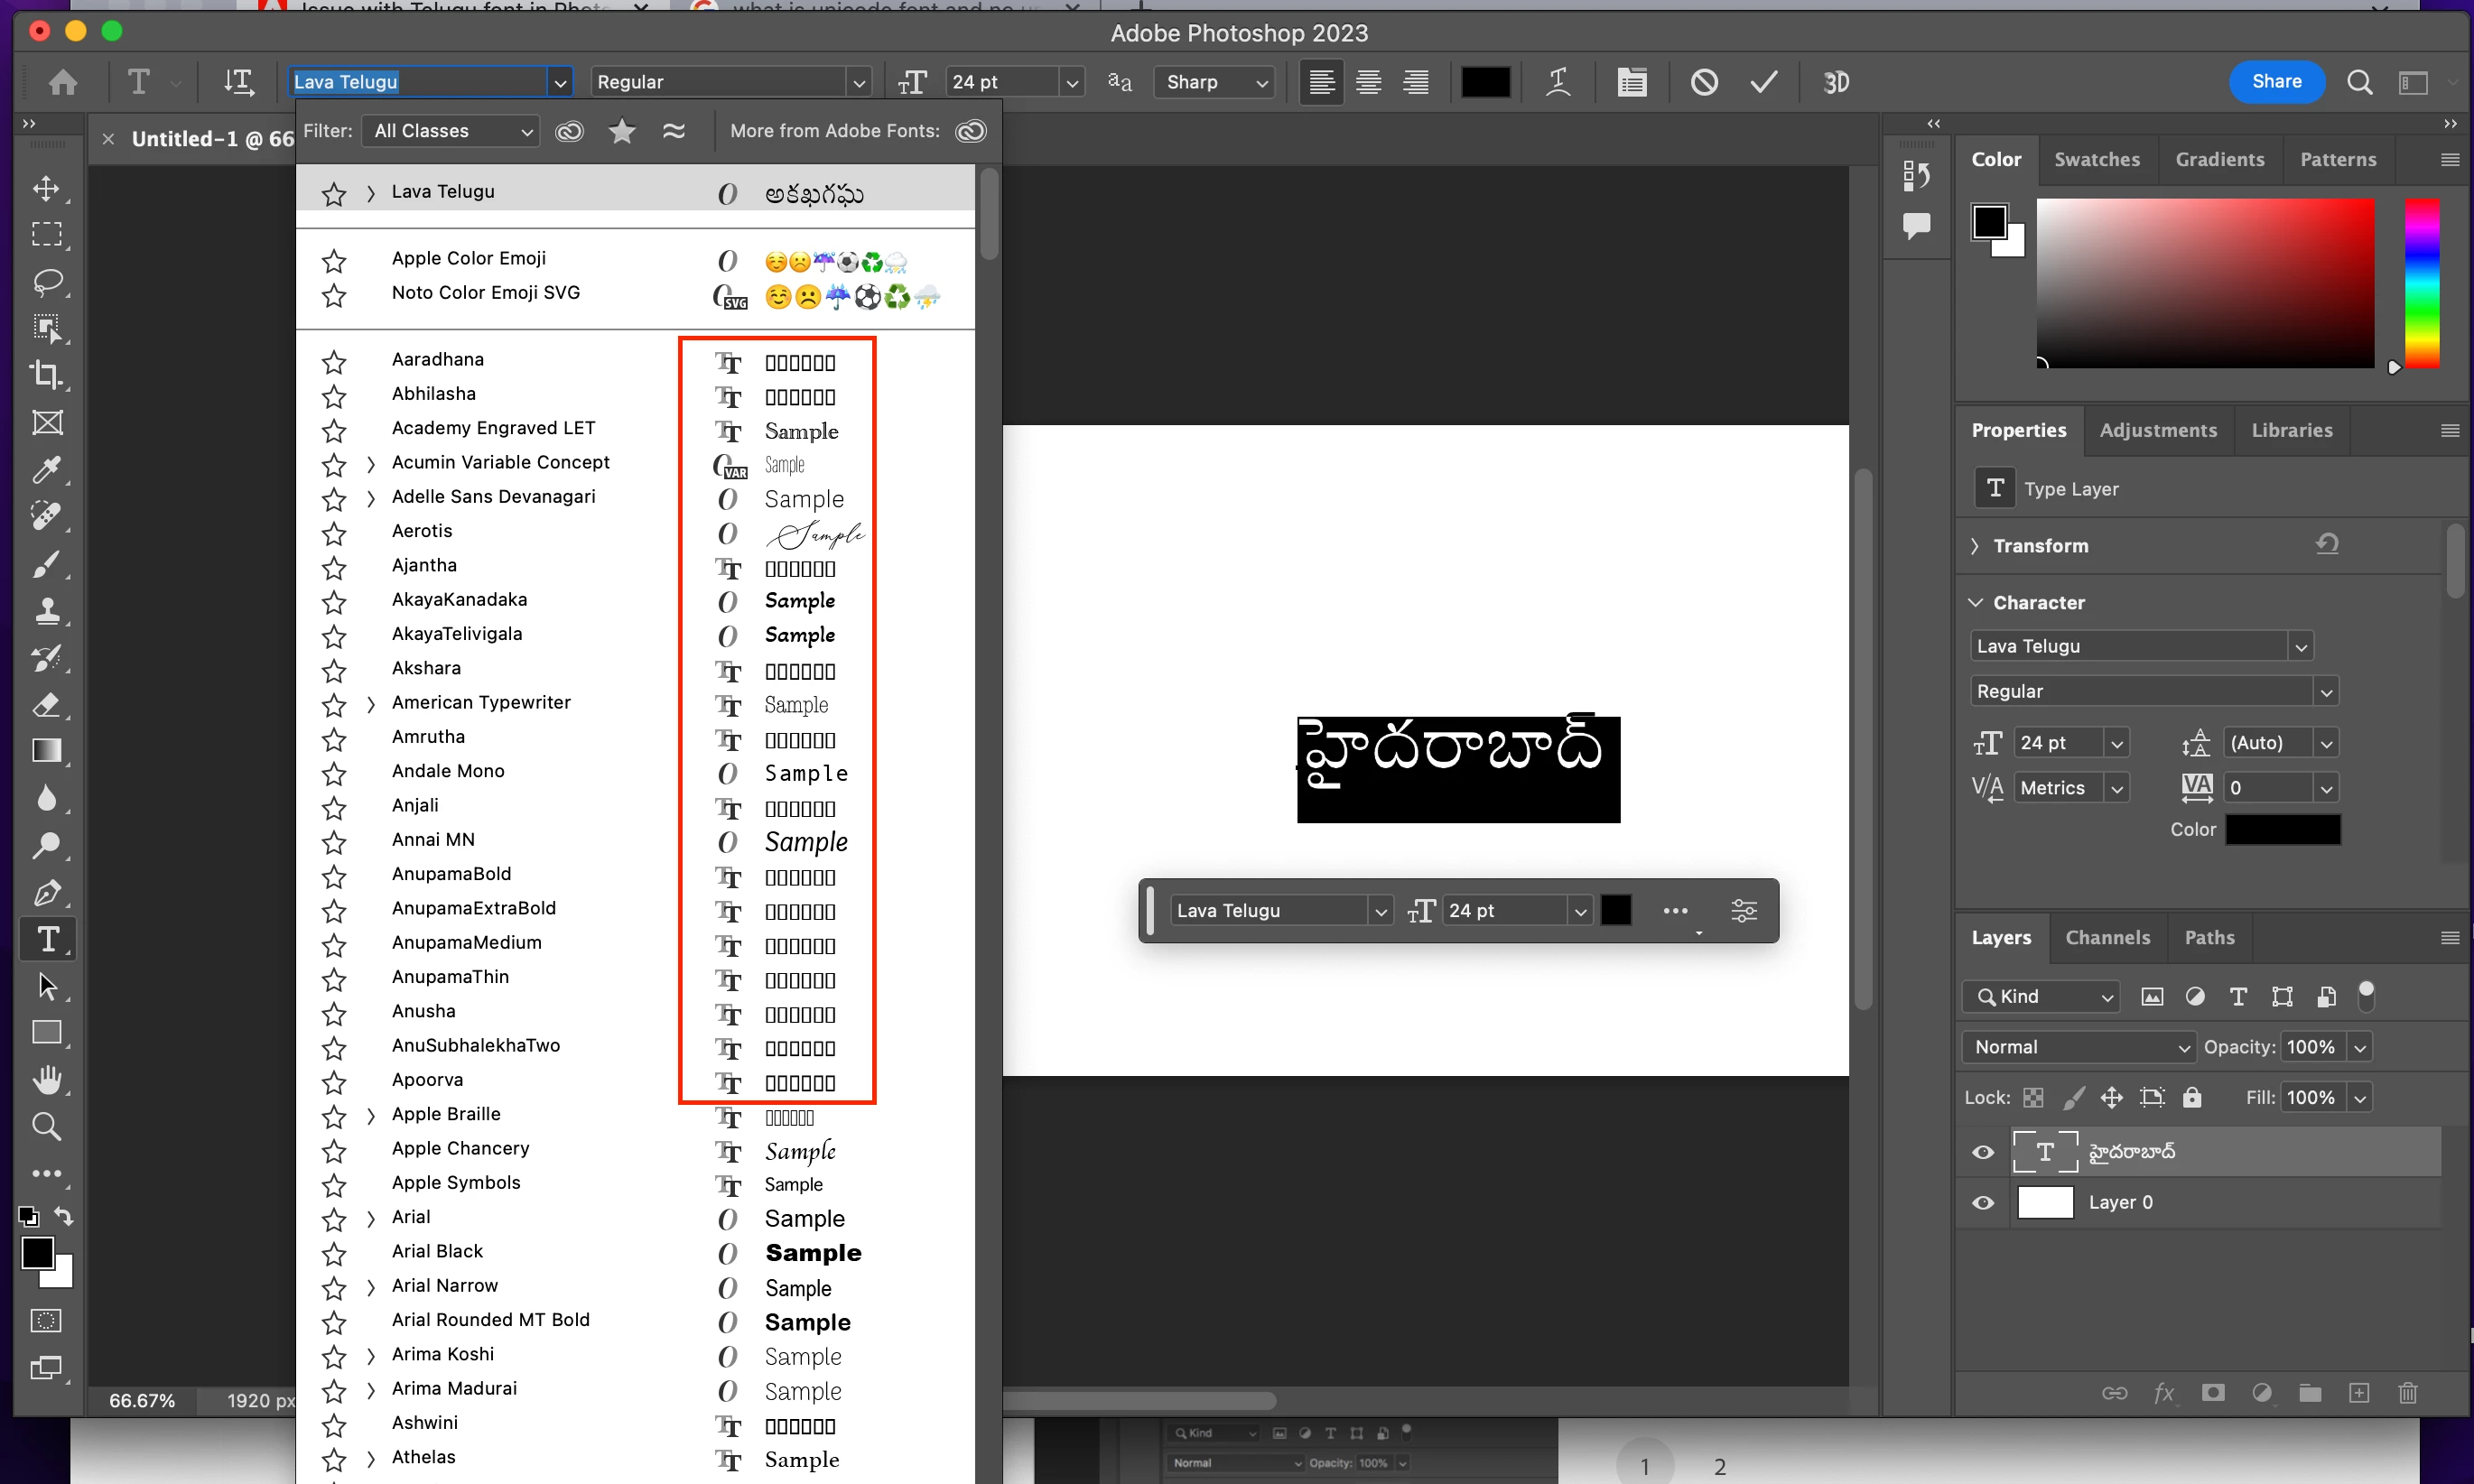The image size is (2474, 1484).
Task: Select the Hand tool
Action: tap(46, 1080)
